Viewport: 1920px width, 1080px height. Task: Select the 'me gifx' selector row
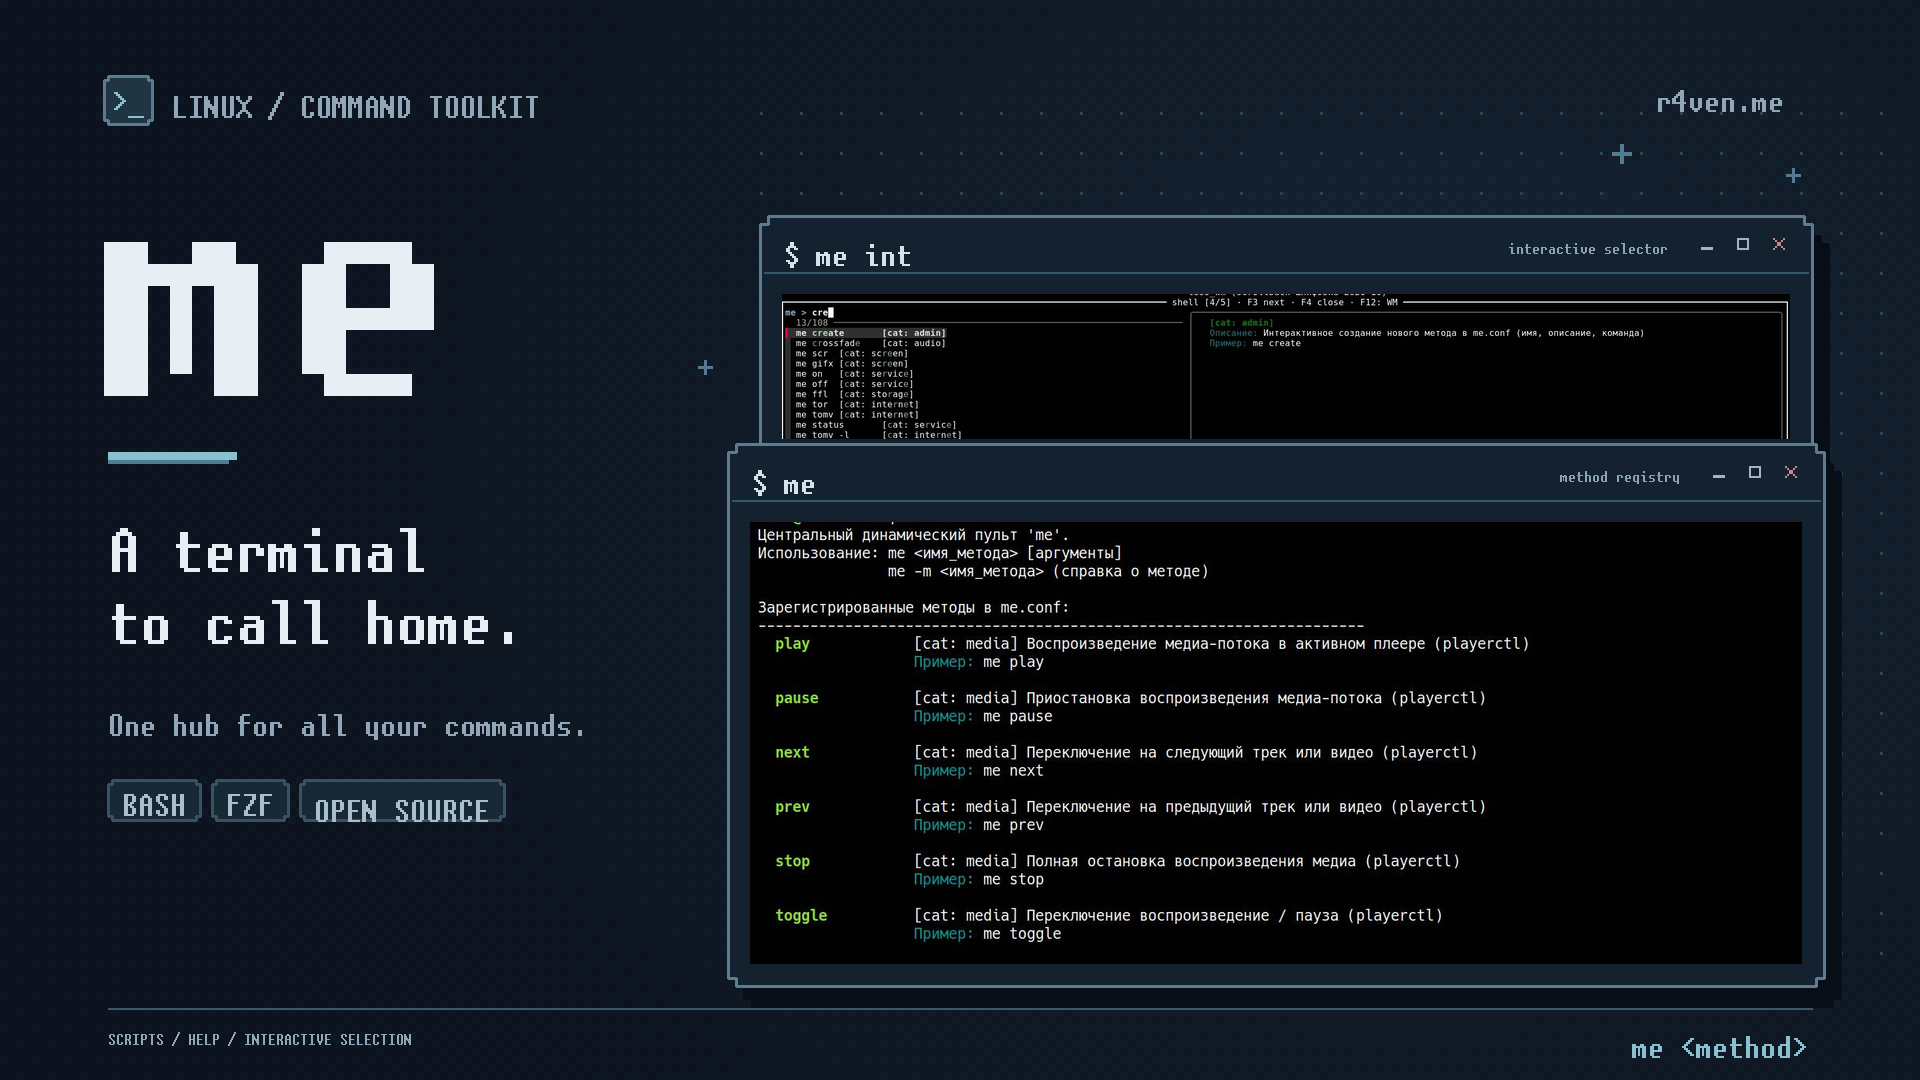point(852,364)
